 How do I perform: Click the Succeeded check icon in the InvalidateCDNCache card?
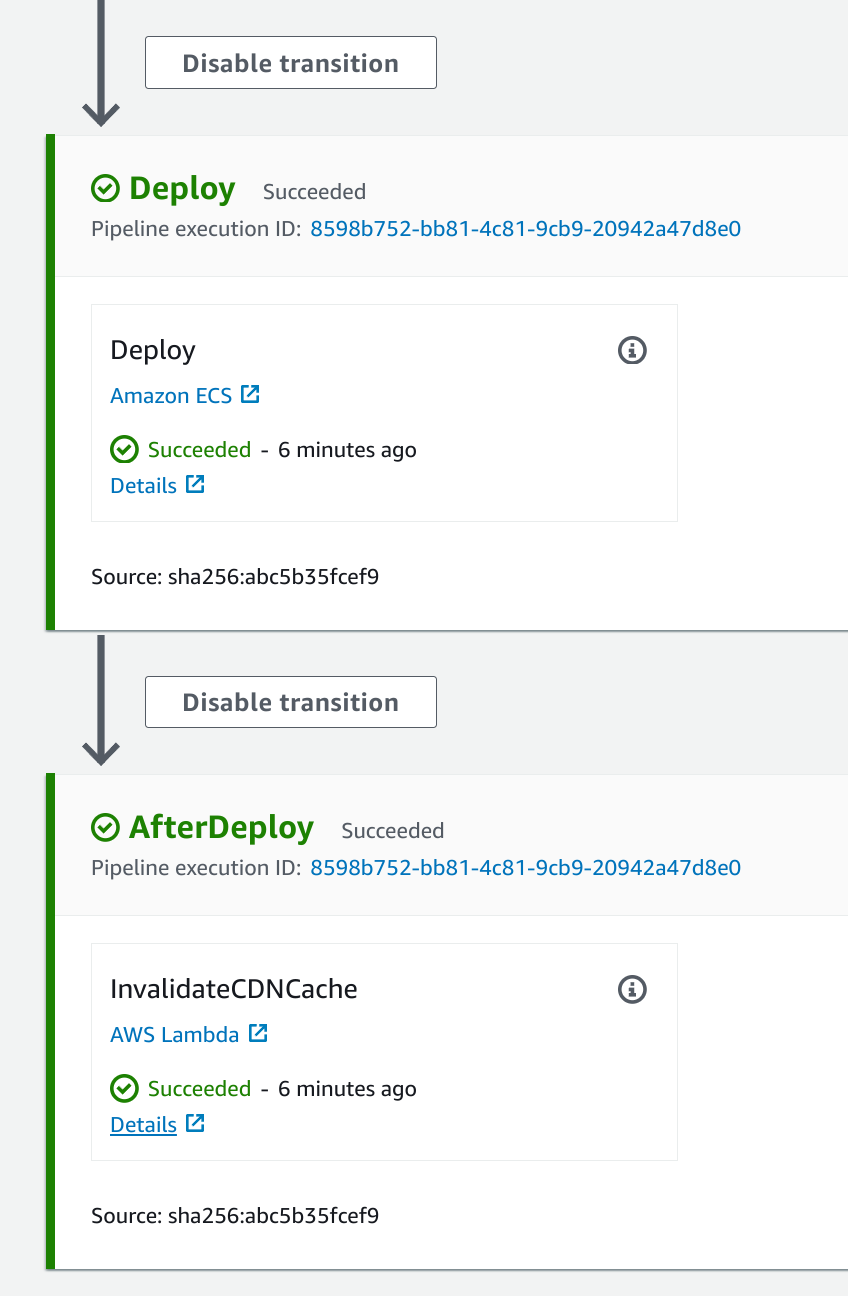[124, 1089]
